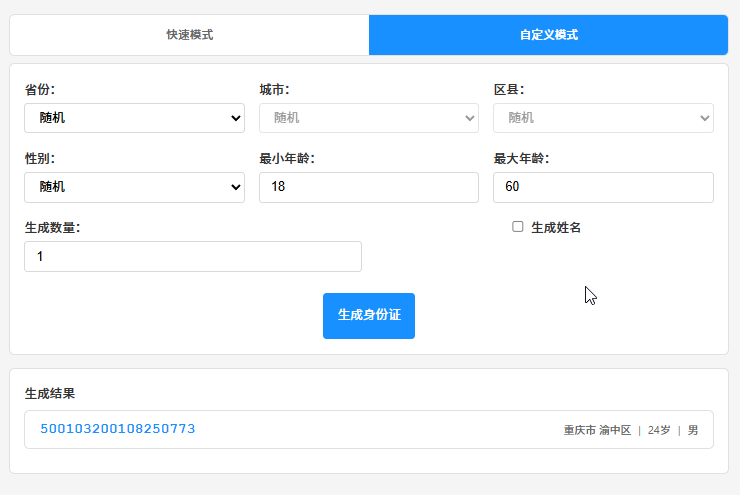Click the 最小年龄 label text

(287, 159)
